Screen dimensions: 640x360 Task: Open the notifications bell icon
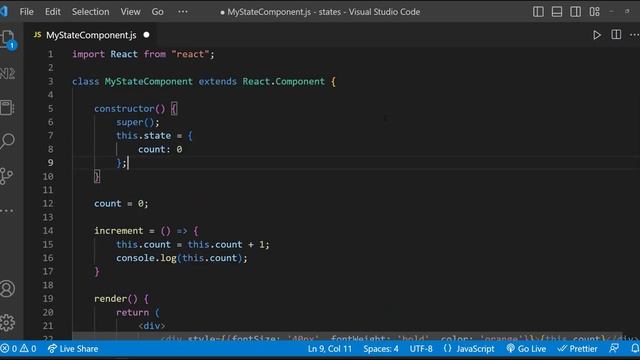click(635, 349)
